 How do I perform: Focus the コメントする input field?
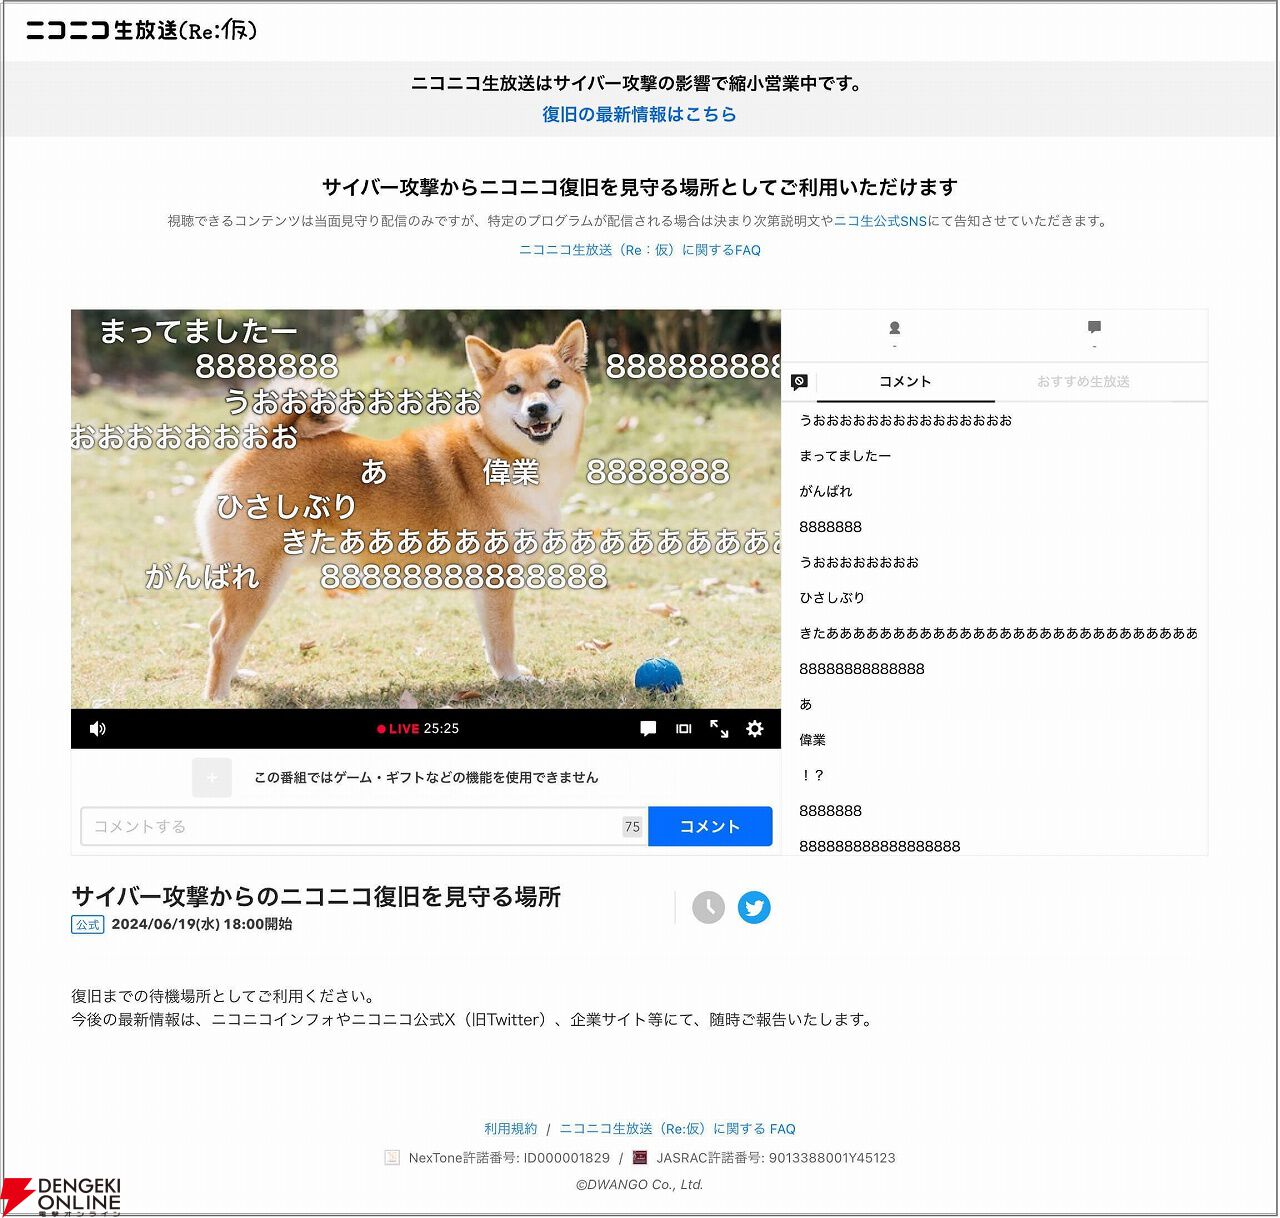tap(364, 826)
